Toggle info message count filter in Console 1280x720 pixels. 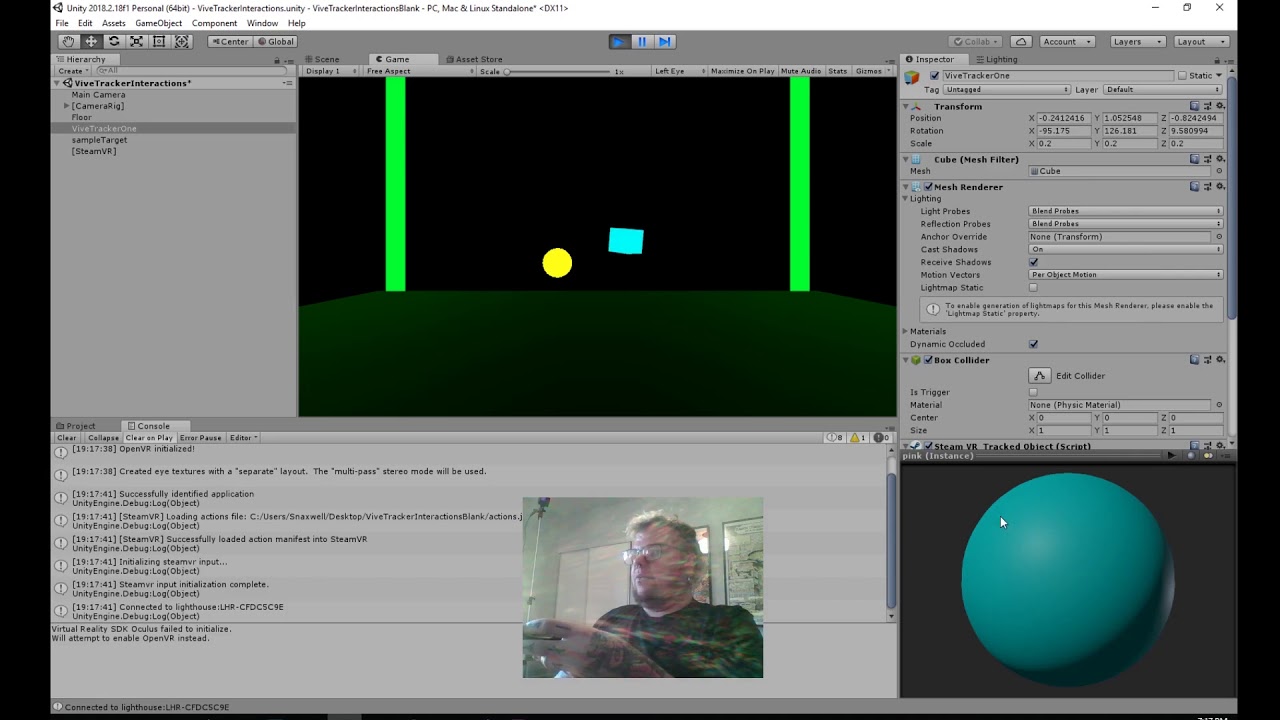tap(834, 437)
